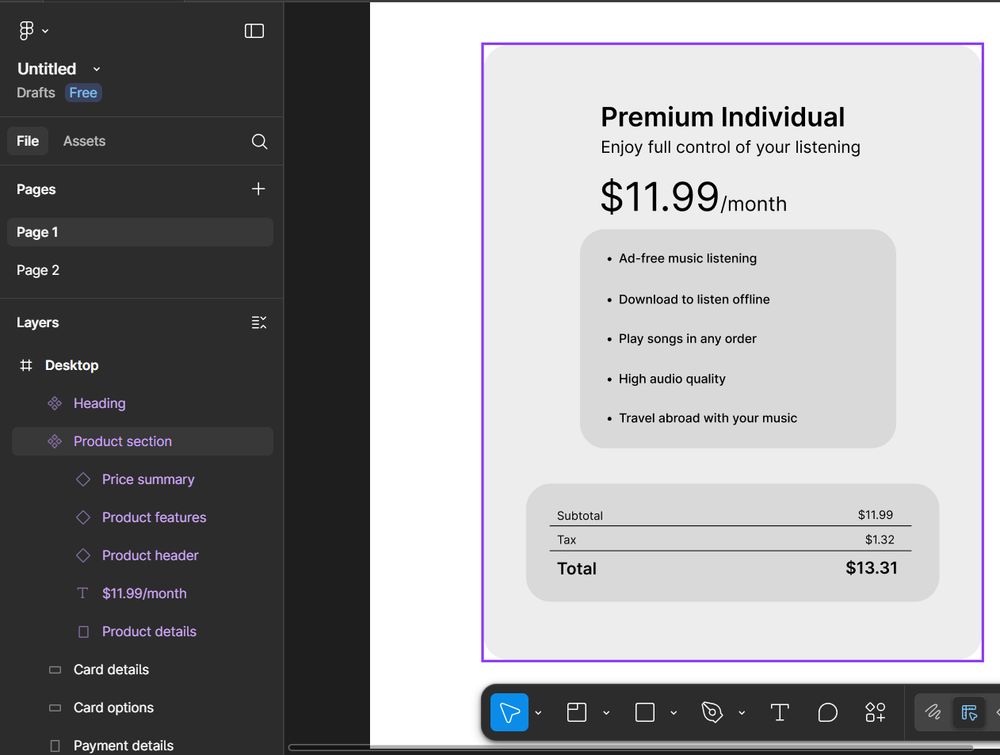Click the Price summary diamond icon

(83, 479)
